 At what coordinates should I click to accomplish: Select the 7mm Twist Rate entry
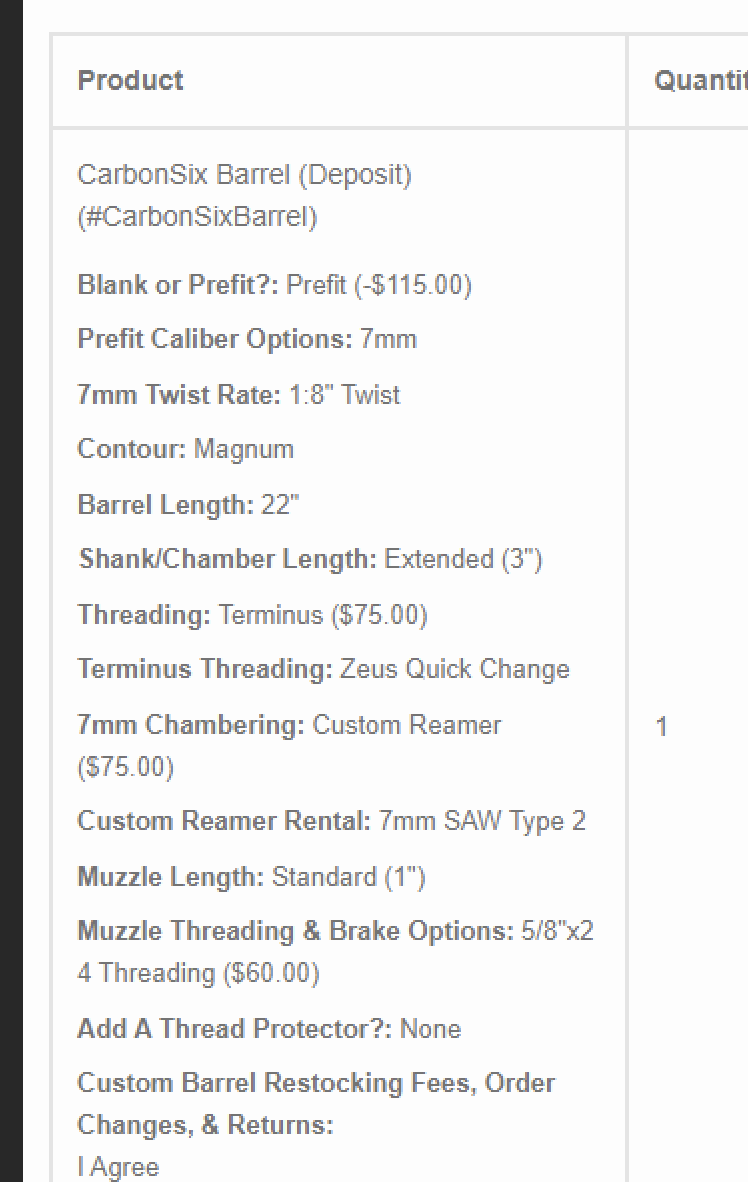(238, 394)
